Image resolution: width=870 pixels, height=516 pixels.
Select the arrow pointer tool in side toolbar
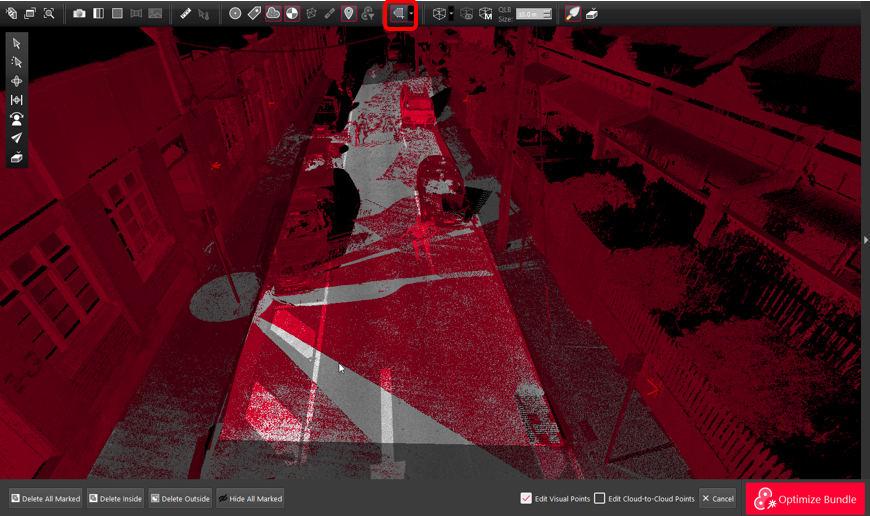pyautogui.click(x=16, y=44)
